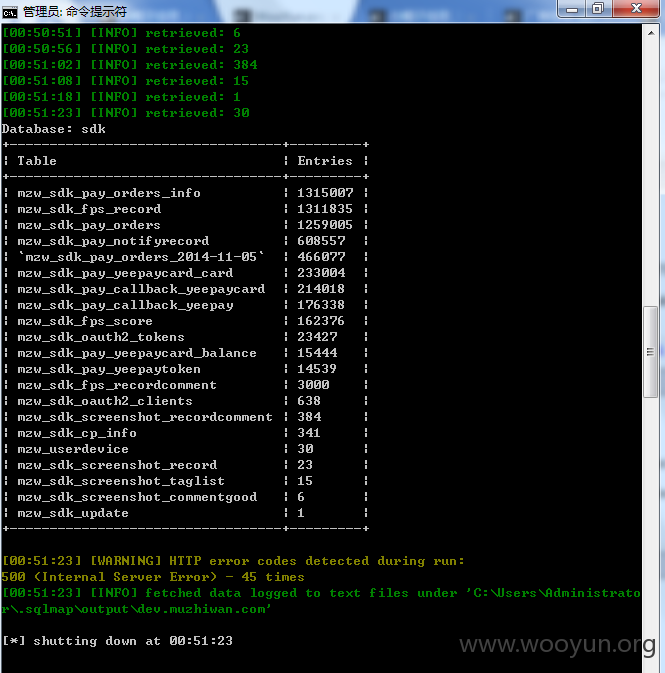Click entries value 1259005
Viewport: 665px width, 673px height.
pyautogui.click(x=325, y=225)
